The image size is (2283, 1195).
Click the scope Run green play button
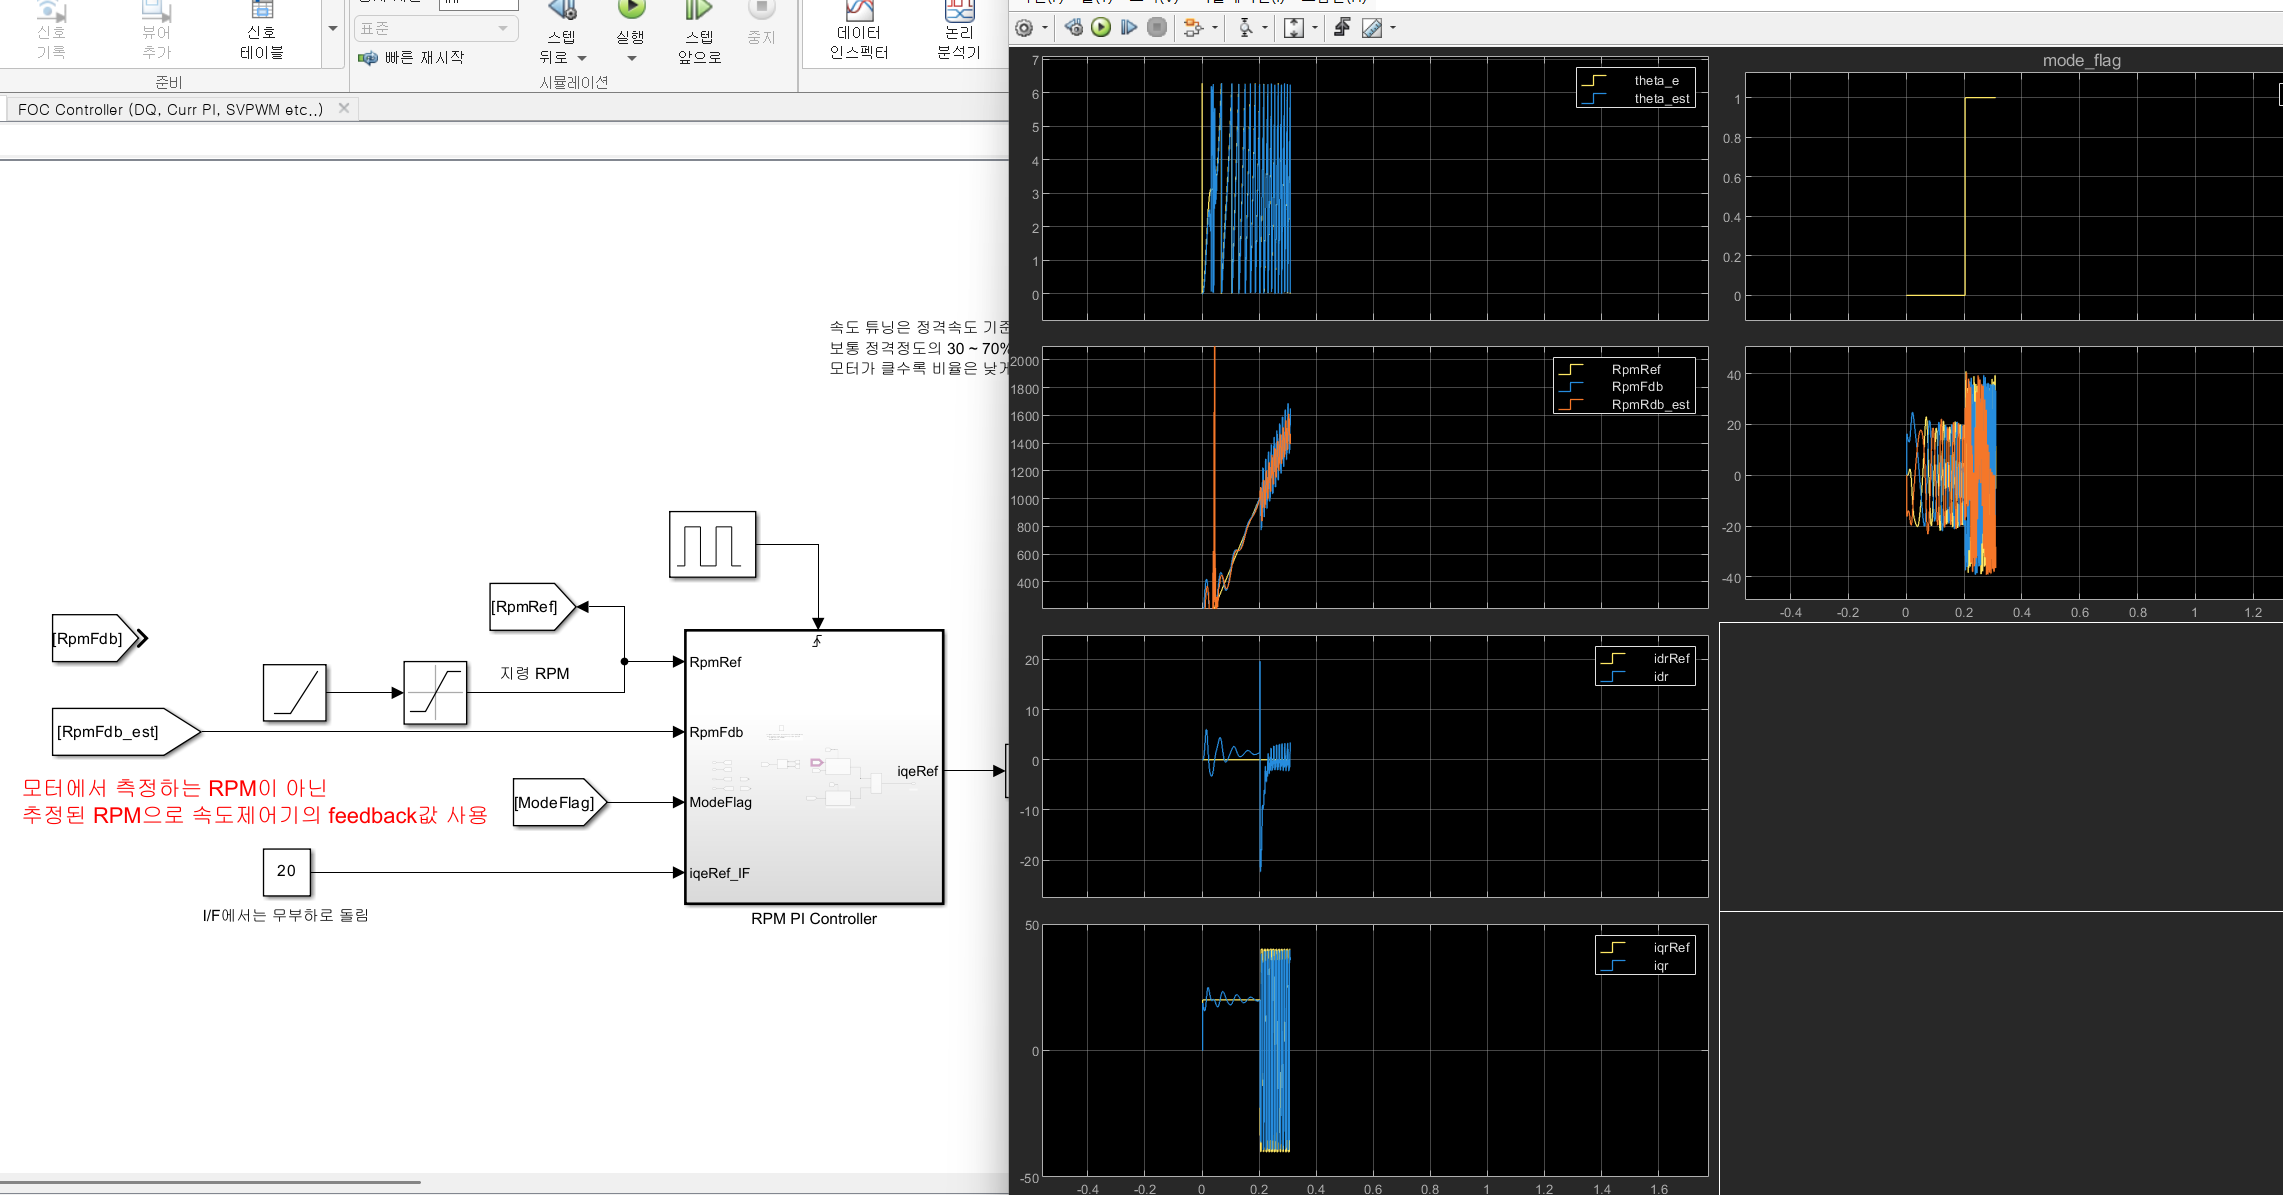(1101, 28)
